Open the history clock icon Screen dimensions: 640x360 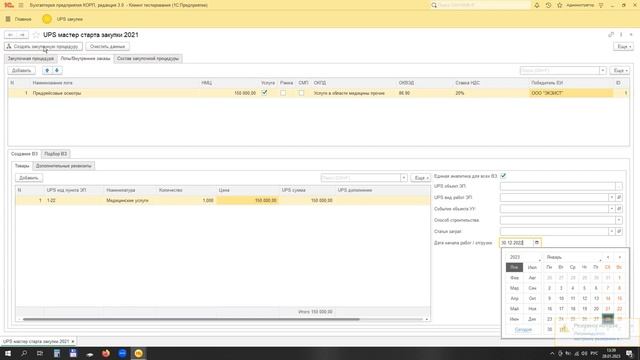[548, 5]
